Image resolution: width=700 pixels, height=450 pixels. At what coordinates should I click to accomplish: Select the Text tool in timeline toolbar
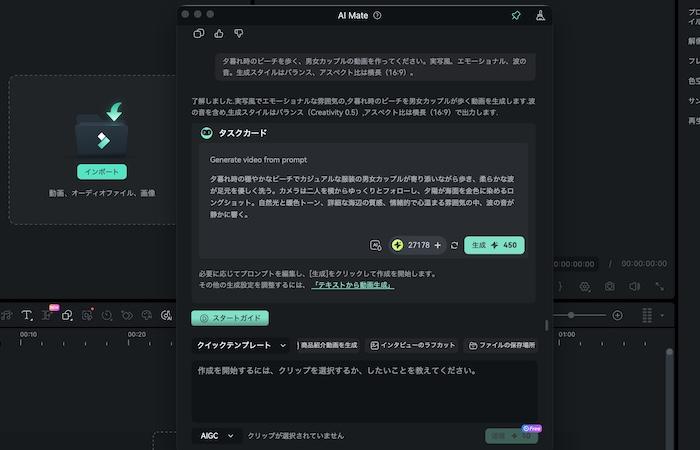pos(26,315)
